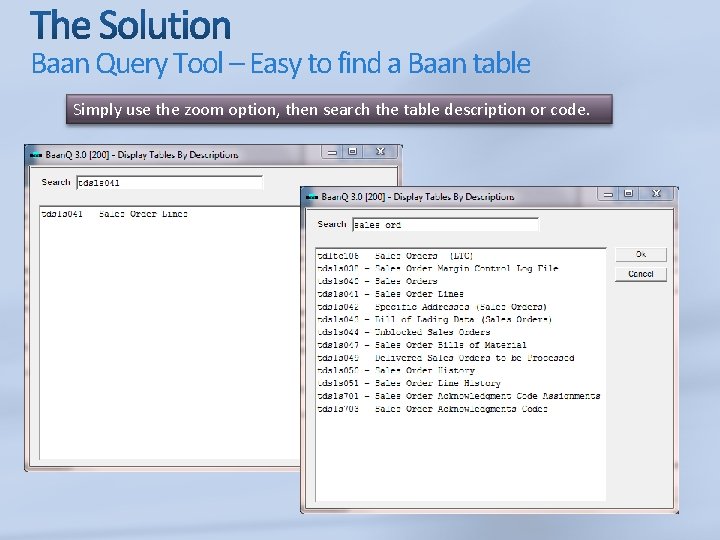Close the back BaanQ window
This screenshot has width=720, height=540.
tap(381, 152)
